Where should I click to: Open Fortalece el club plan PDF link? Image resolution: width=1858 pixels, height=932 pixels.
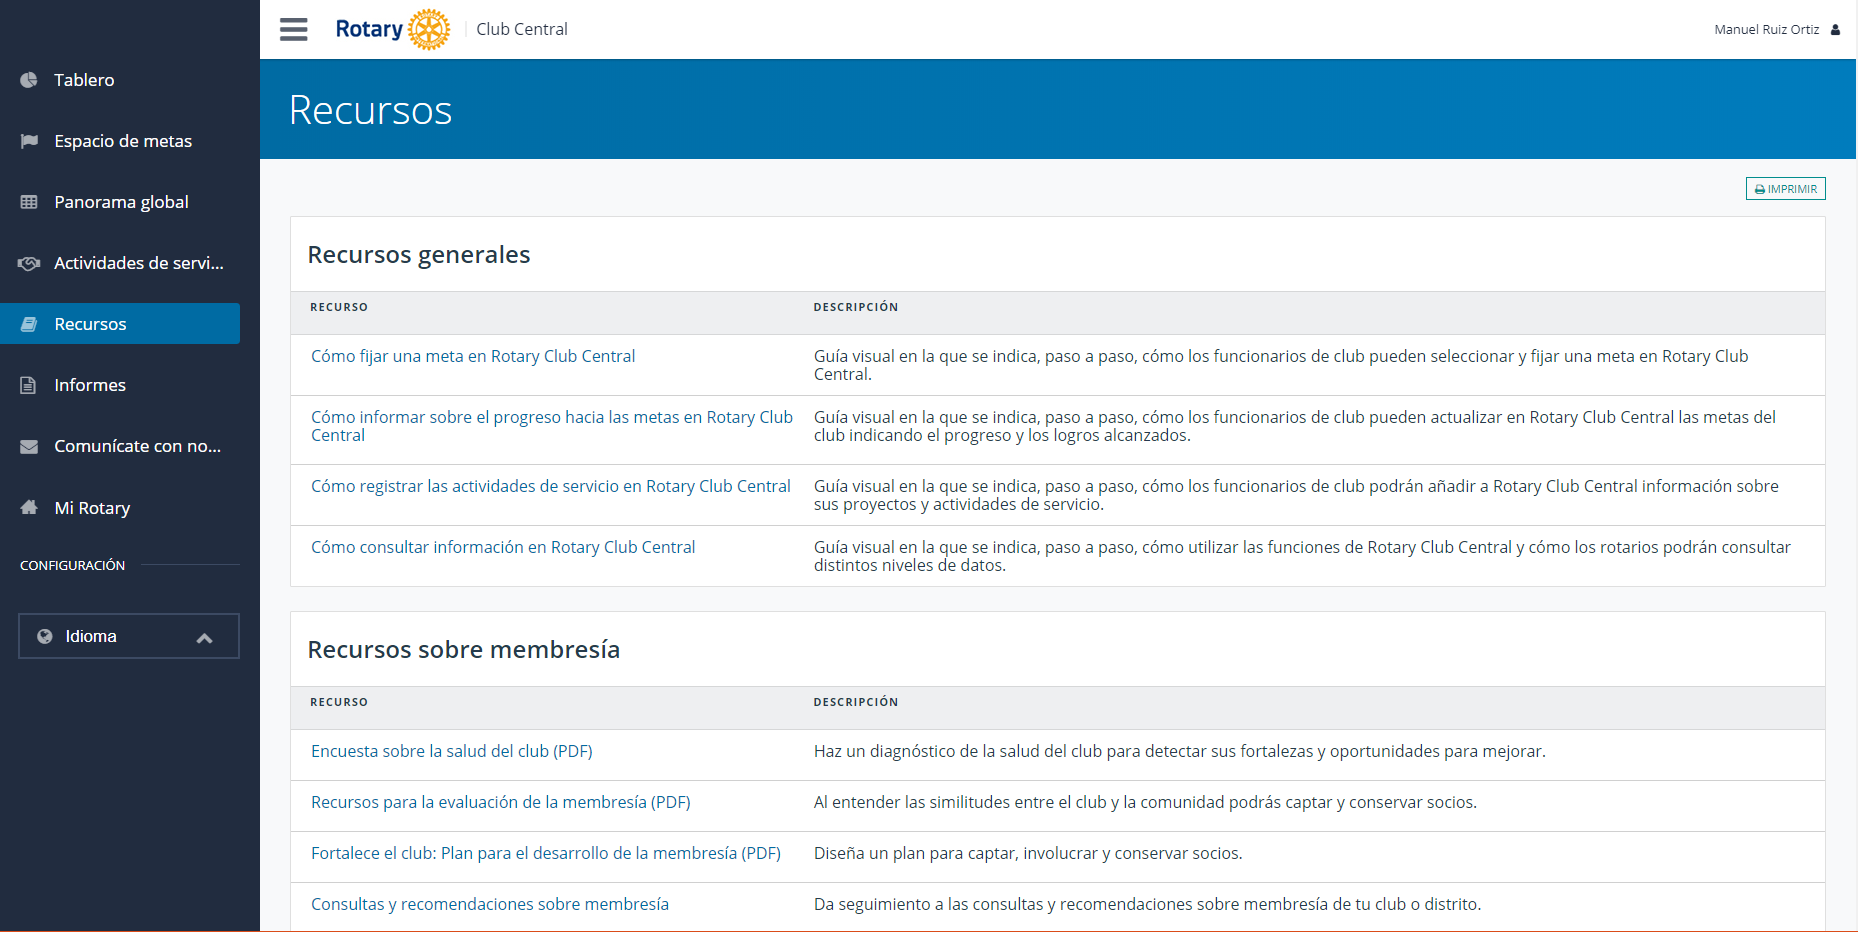[546, 853]
